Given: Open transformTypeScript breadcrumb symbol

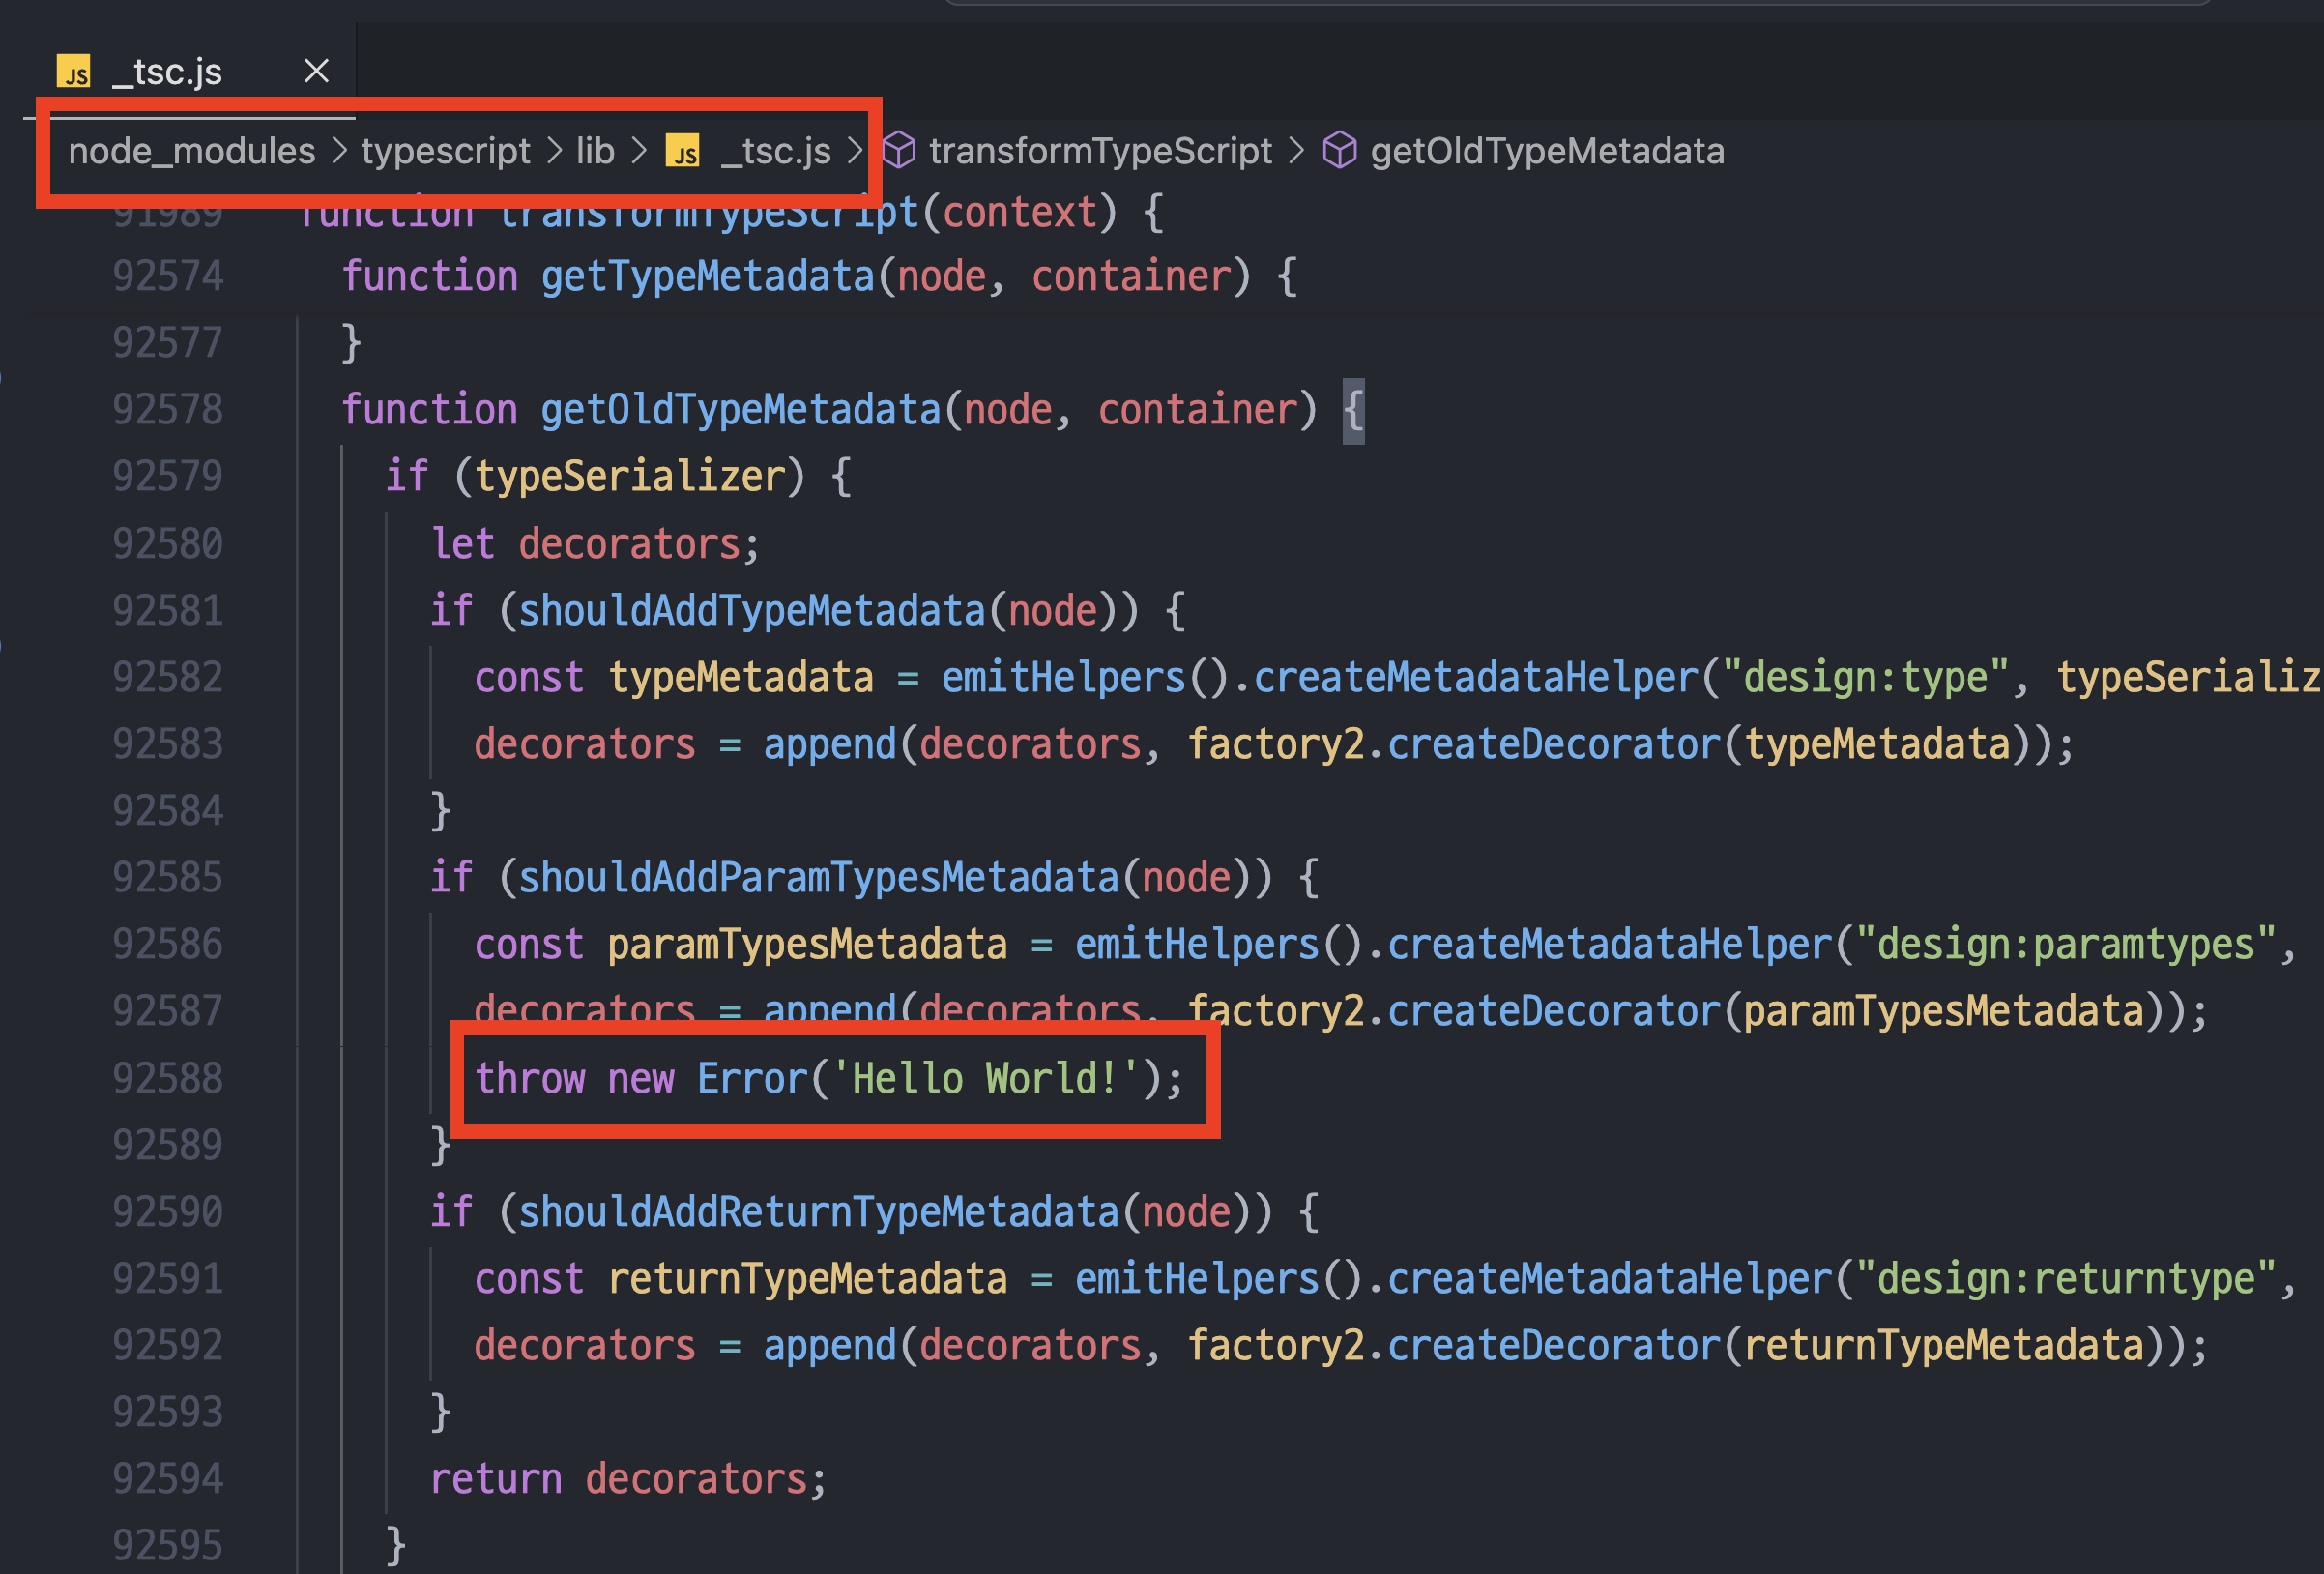Looking at the screenshot, I should (x=1100, y=151).
